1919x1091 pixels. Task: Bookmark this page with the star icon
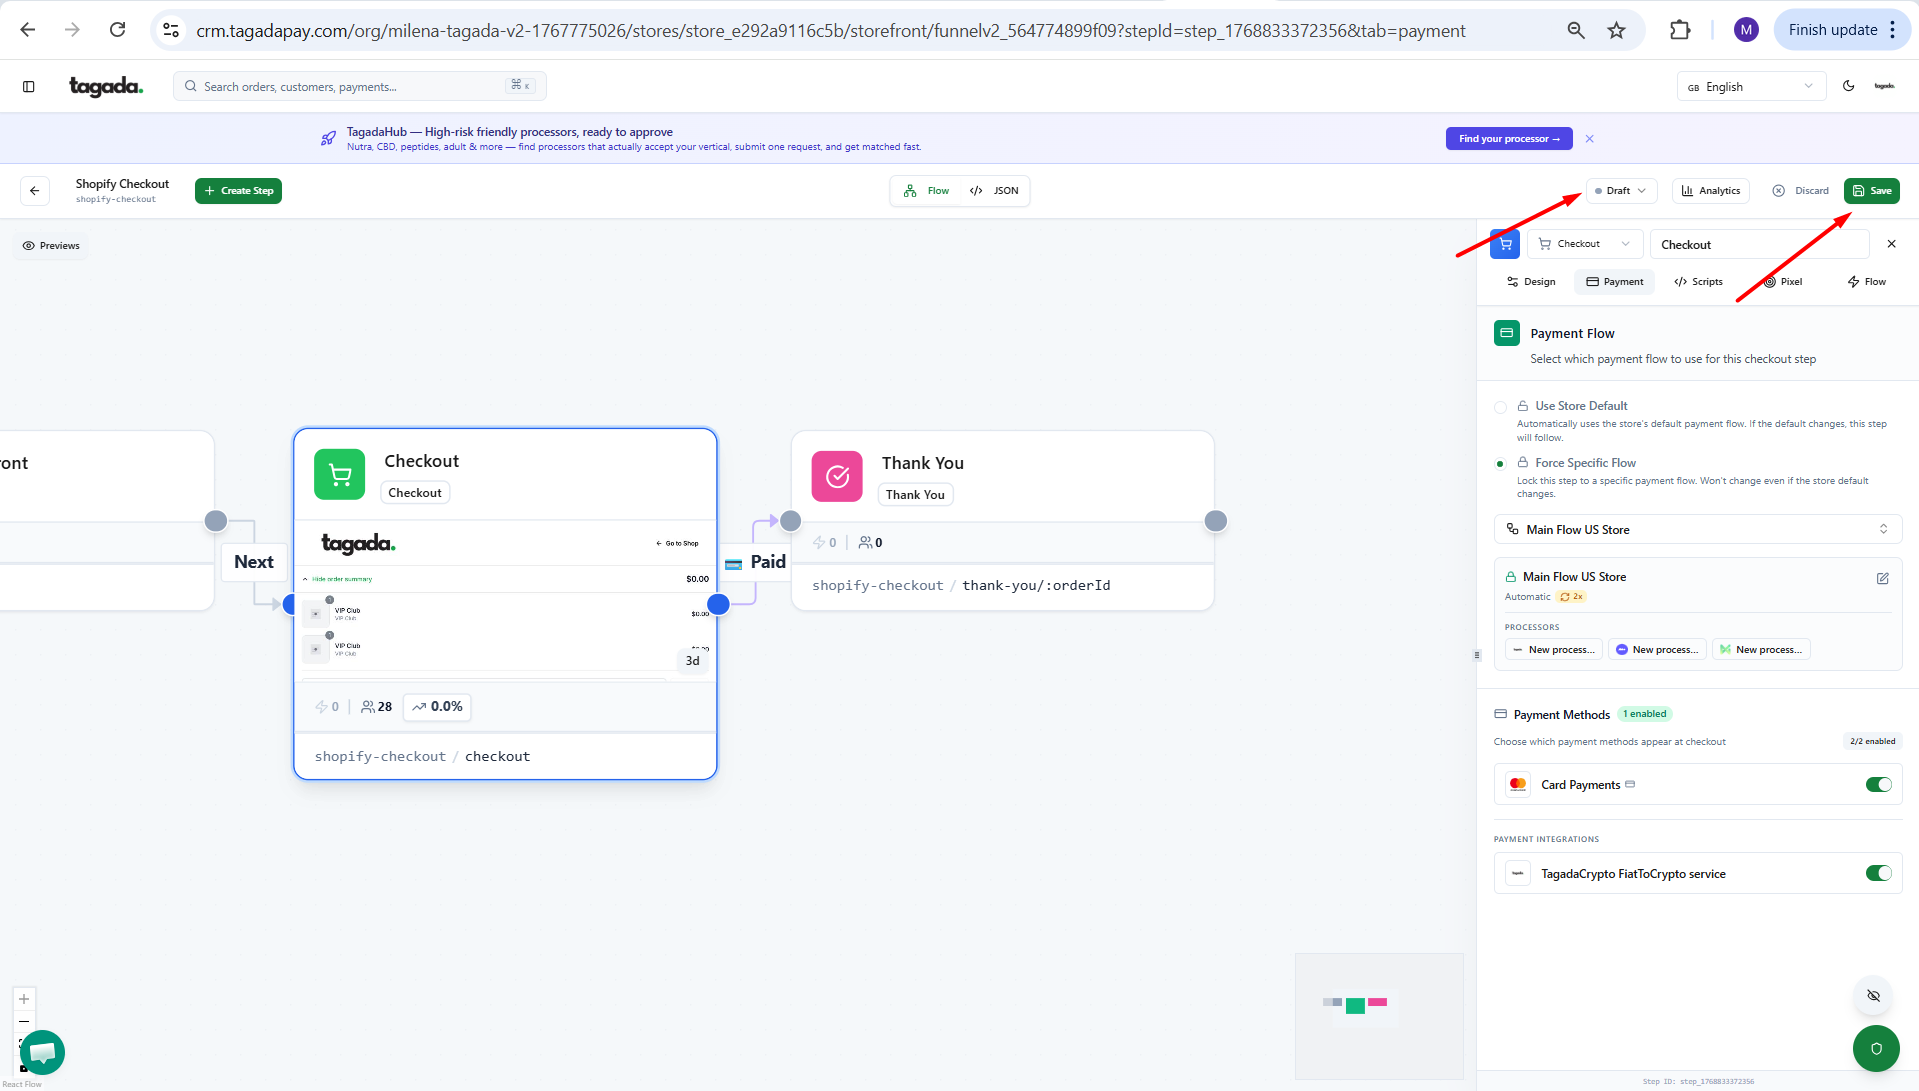[1616, 30]
